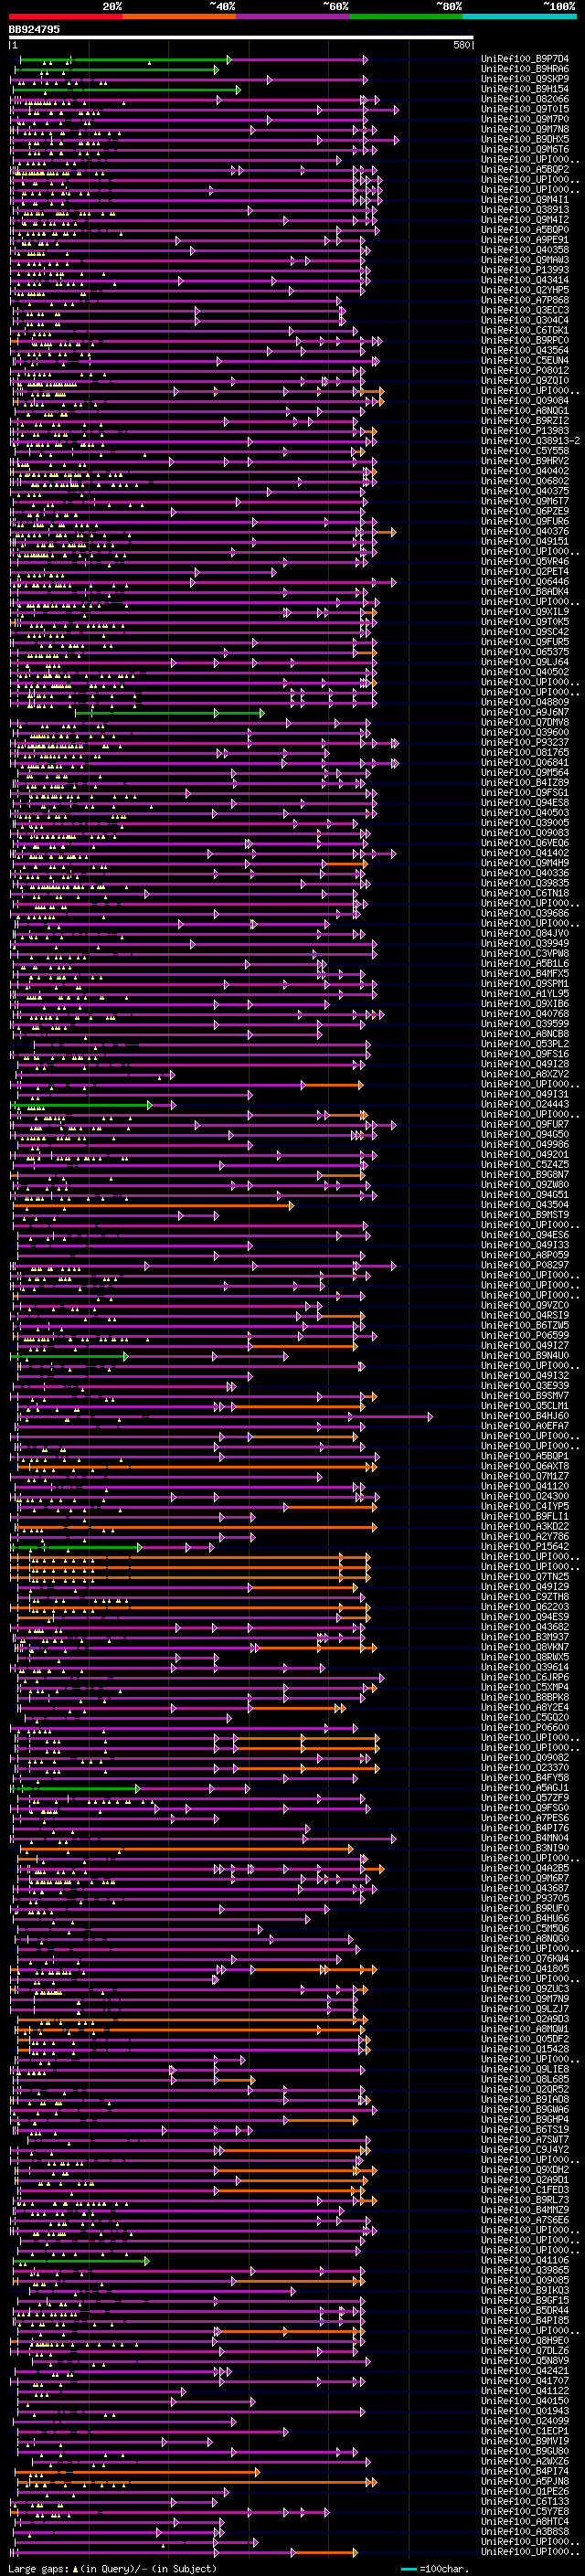Image resolution: width=585 pixels, height=2576 pixels.
Task: Select the UniRef100_C6TGK1 label
Action: point(525,330)
